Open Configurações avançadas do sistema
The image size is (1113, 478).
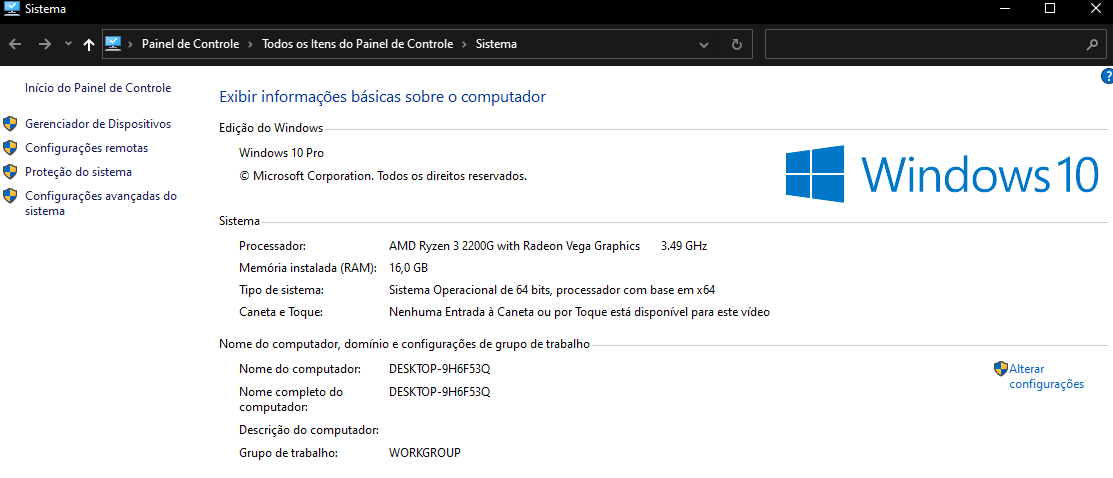[101, 203]
